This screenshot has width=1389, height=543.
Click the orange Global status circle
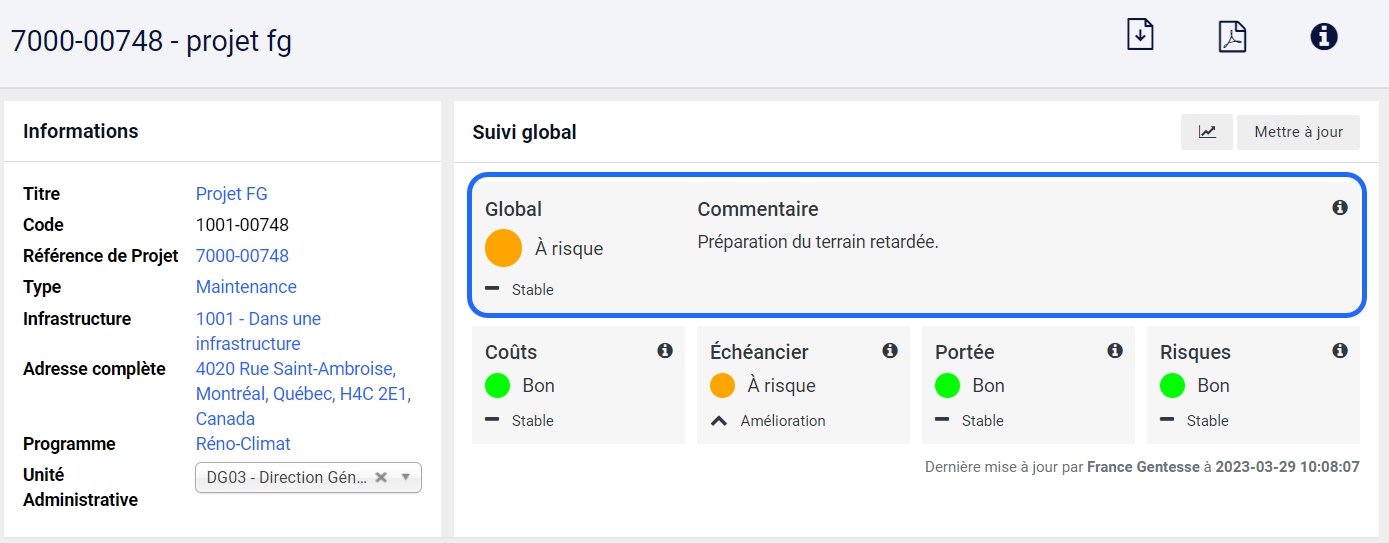504,248
